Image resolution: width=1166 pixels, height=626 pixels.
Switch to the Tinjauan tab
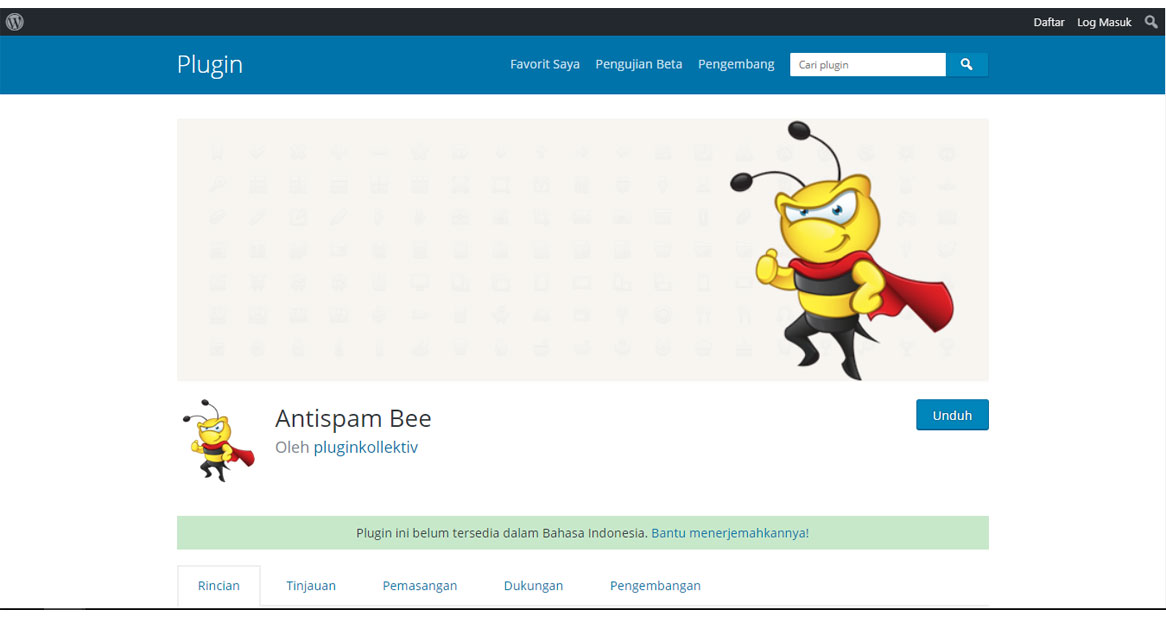310,585
